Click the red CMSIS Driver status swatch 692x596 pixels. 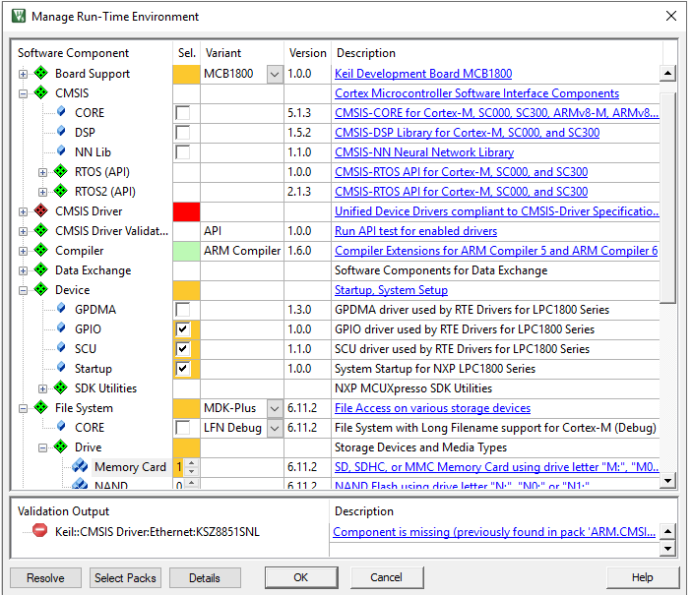(186, 211)
